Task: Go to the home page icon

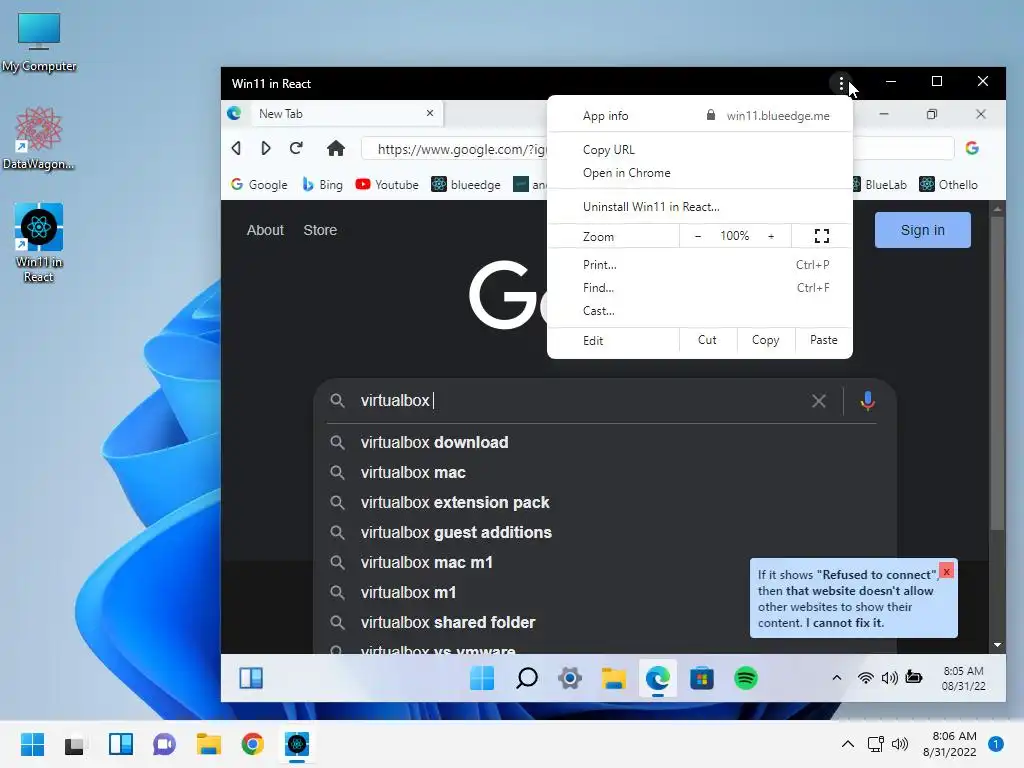Action: coord(336,148)
